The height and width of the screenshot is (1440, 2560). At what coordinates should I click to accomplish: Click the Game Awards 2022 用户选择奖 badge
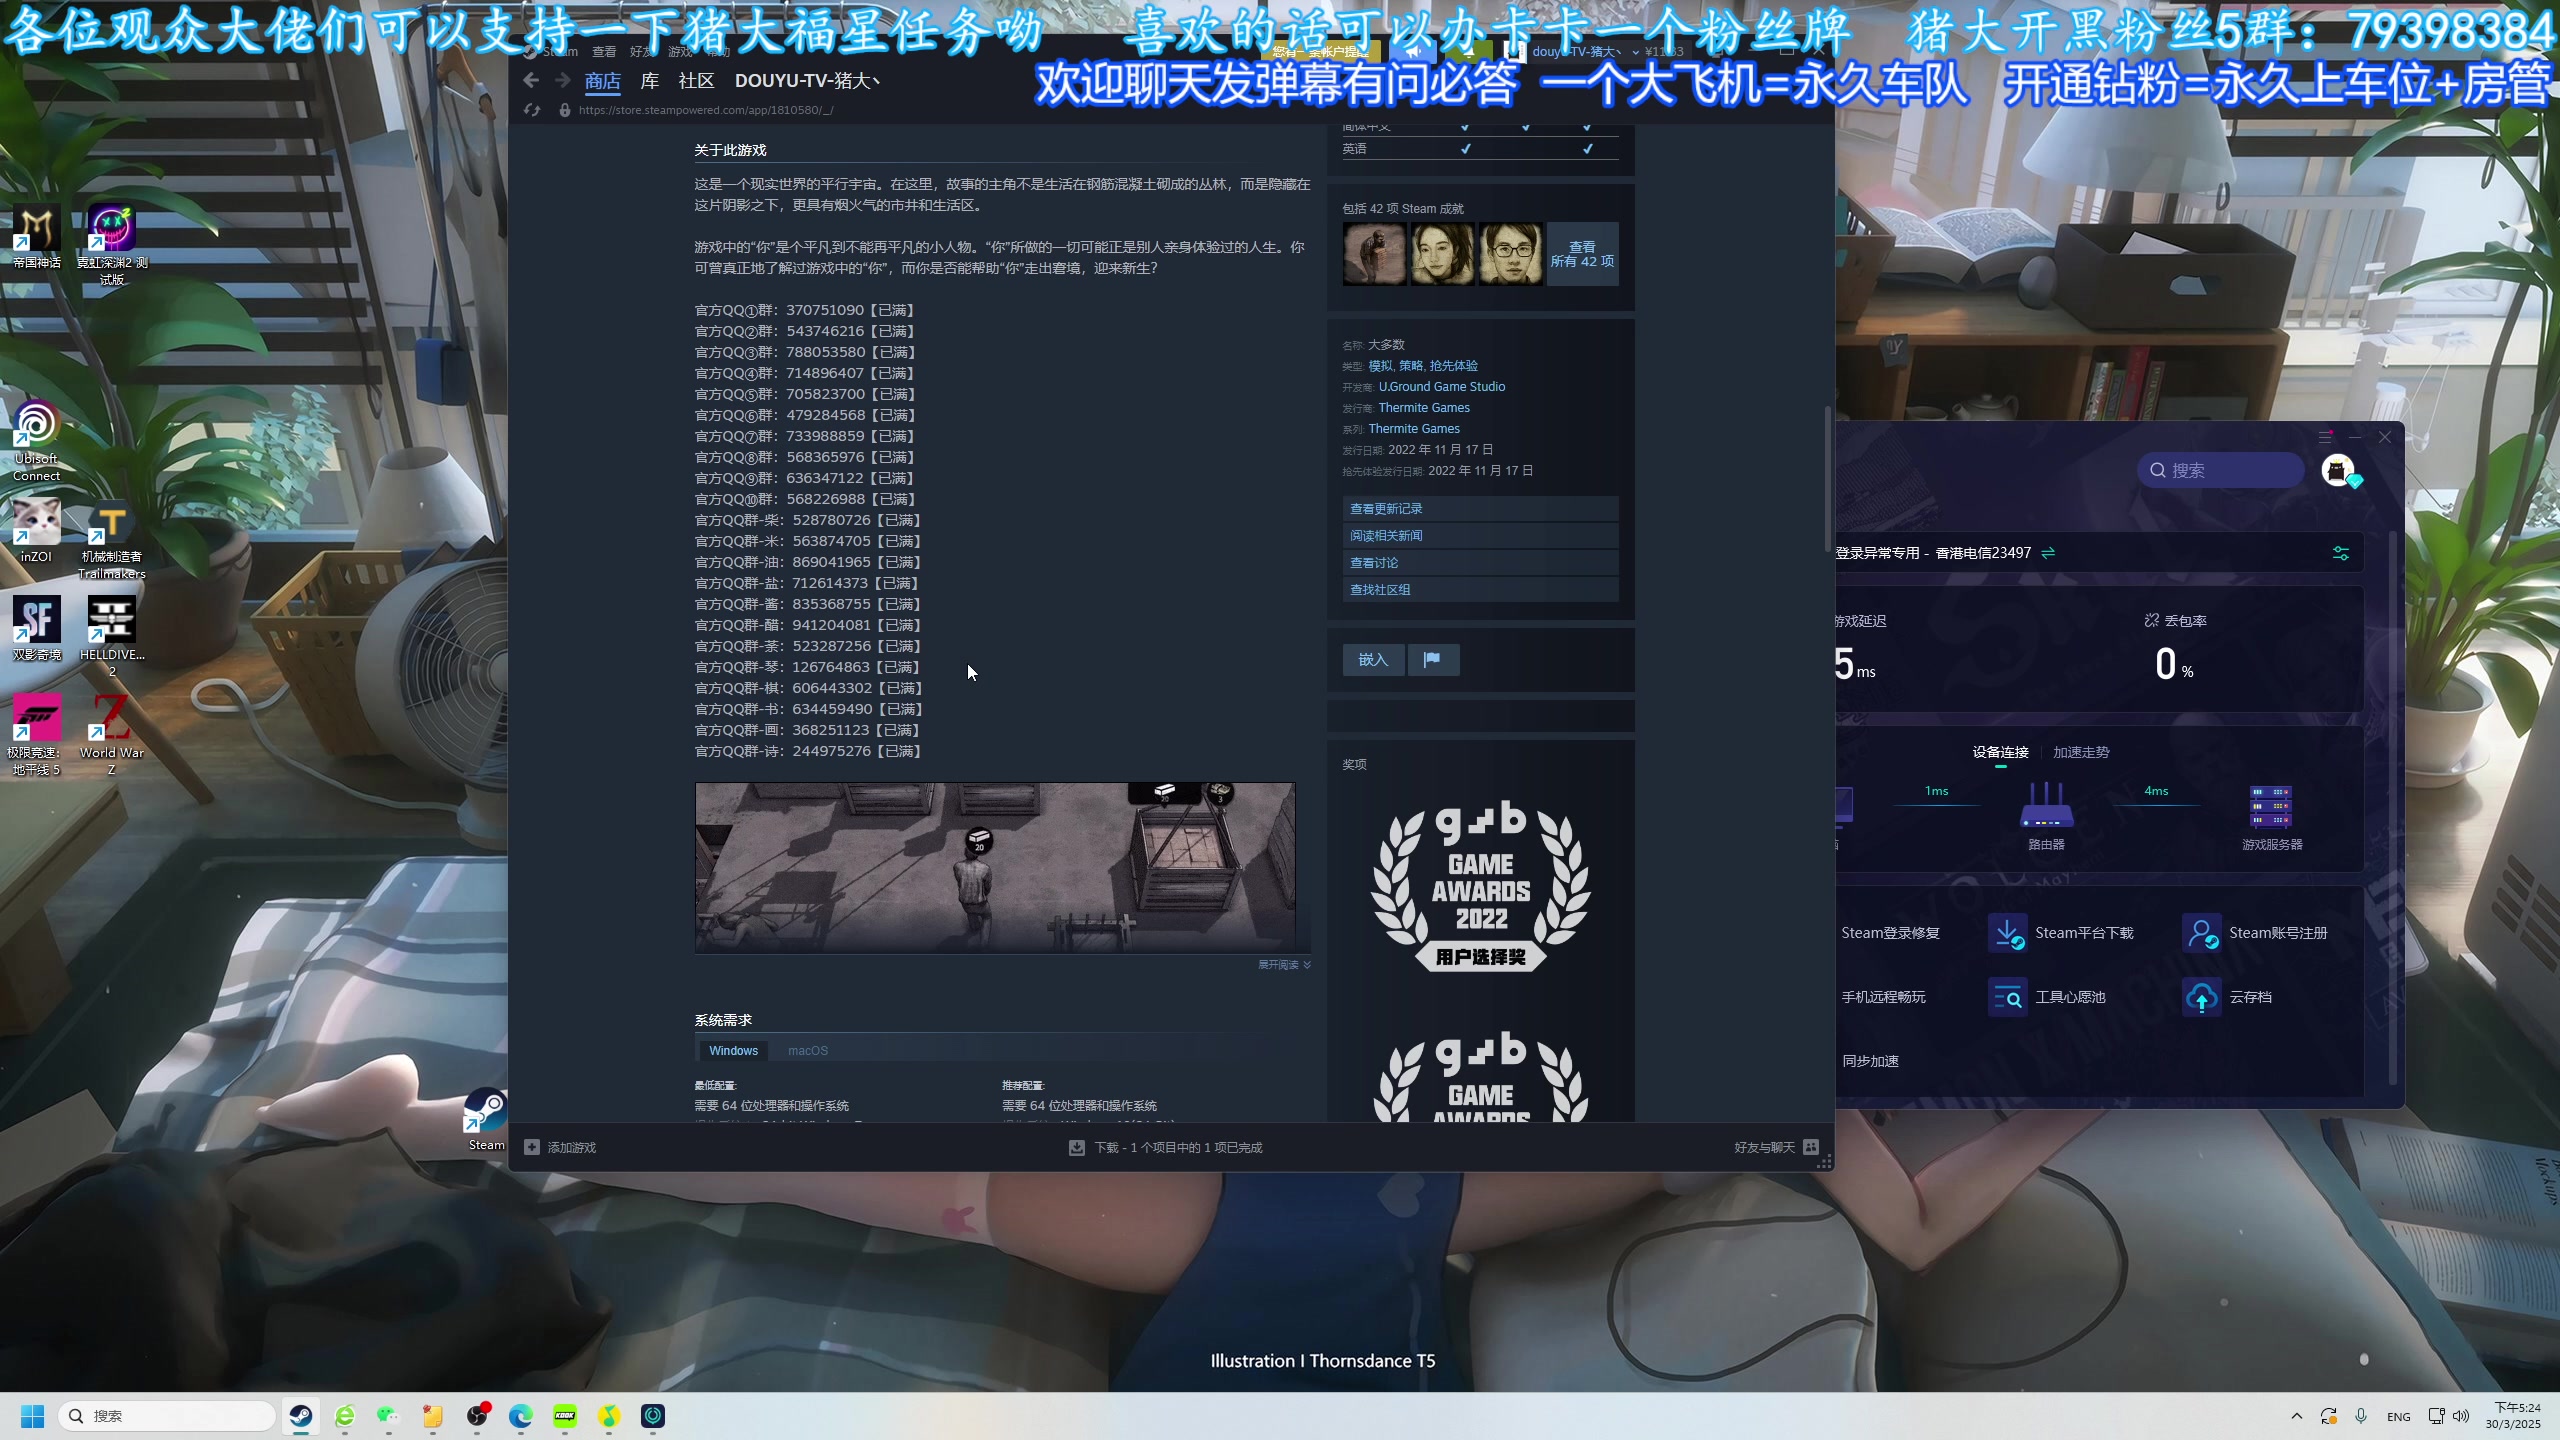pos(1481,887)
